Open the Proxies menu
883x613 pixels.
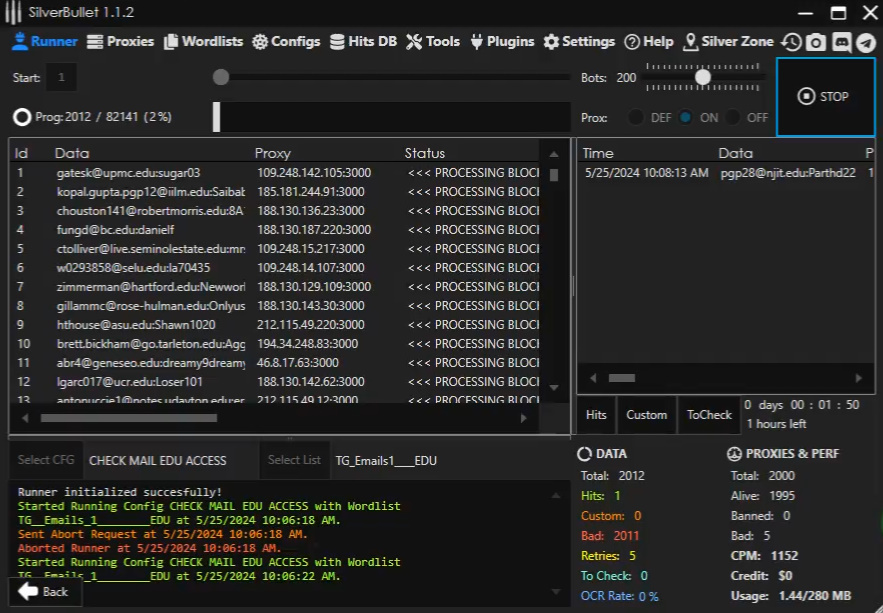[120, 42]
